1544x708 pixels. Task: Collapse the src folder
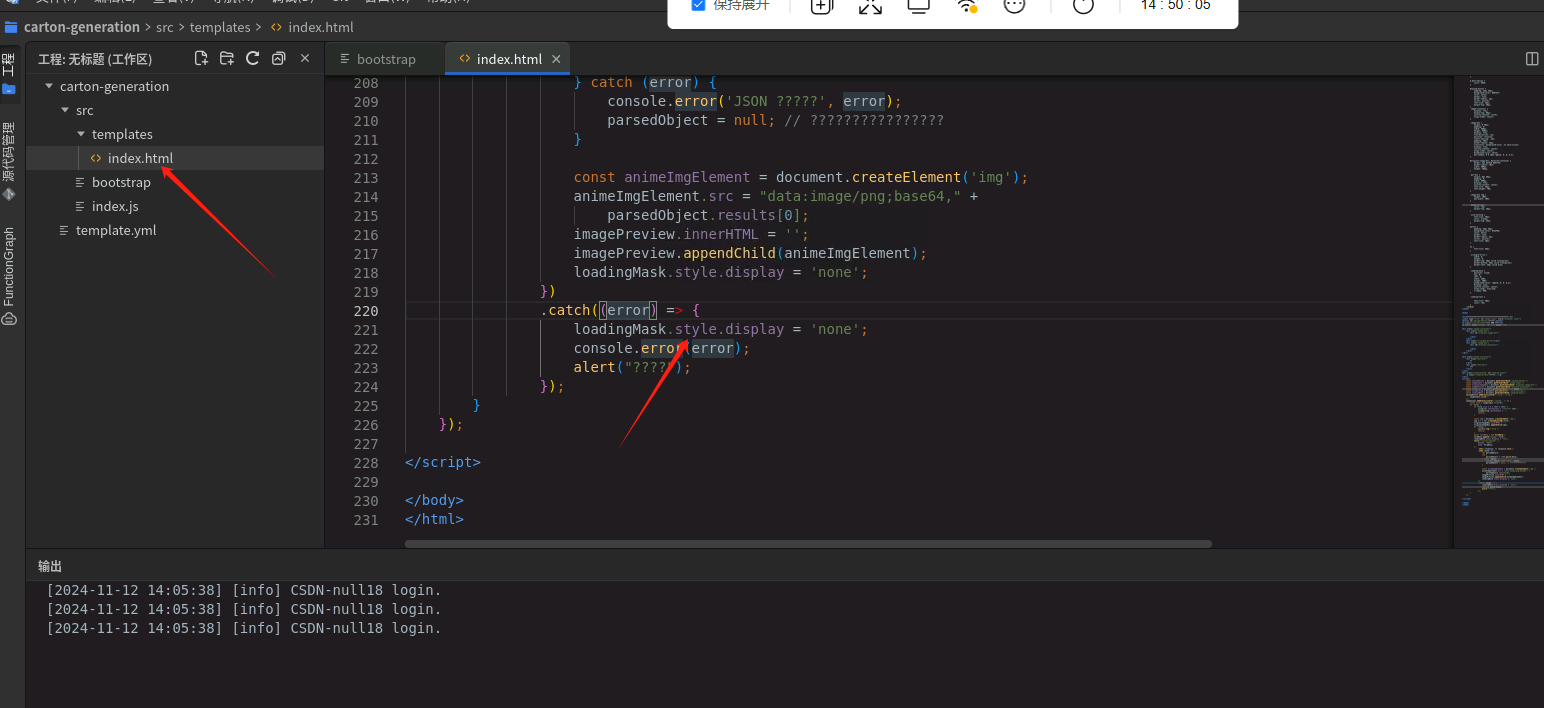pyautogui.click(x=65, y=111)
